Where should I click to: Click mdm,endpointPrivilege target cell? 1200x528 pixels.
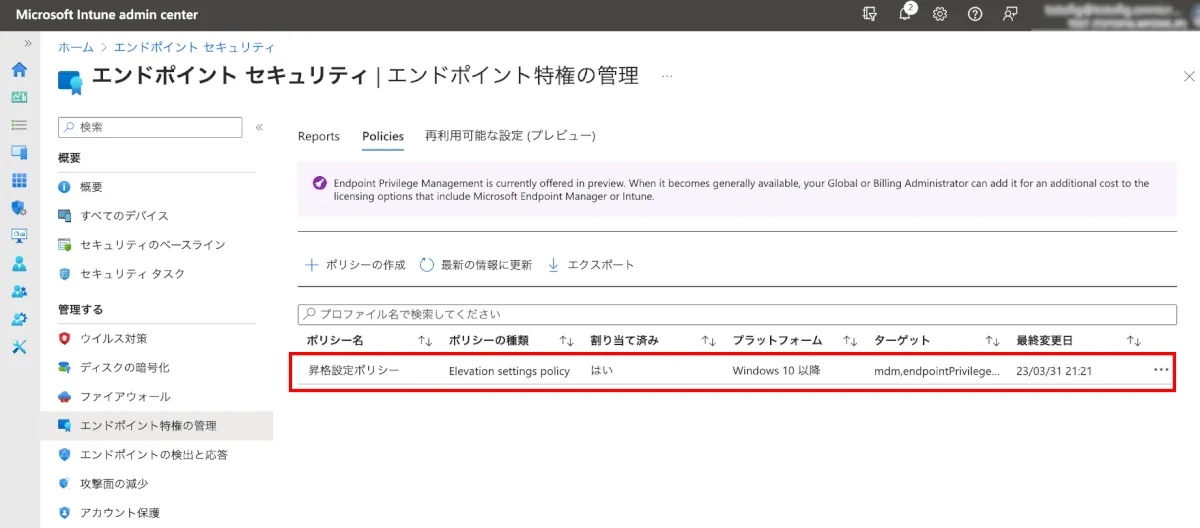[937, 371]
